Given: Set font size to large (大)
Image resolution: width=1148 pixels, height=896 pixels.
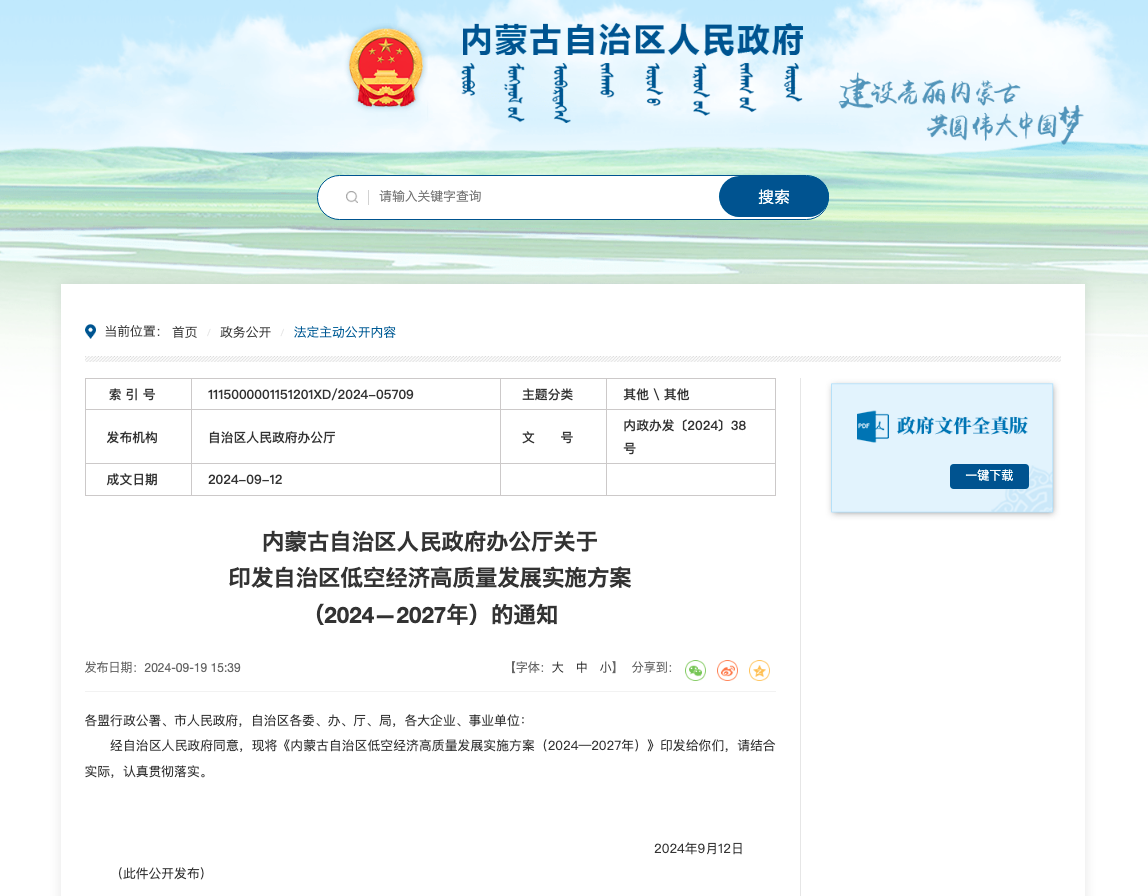Looking at the screenshot, I should (x=558, y=668).
